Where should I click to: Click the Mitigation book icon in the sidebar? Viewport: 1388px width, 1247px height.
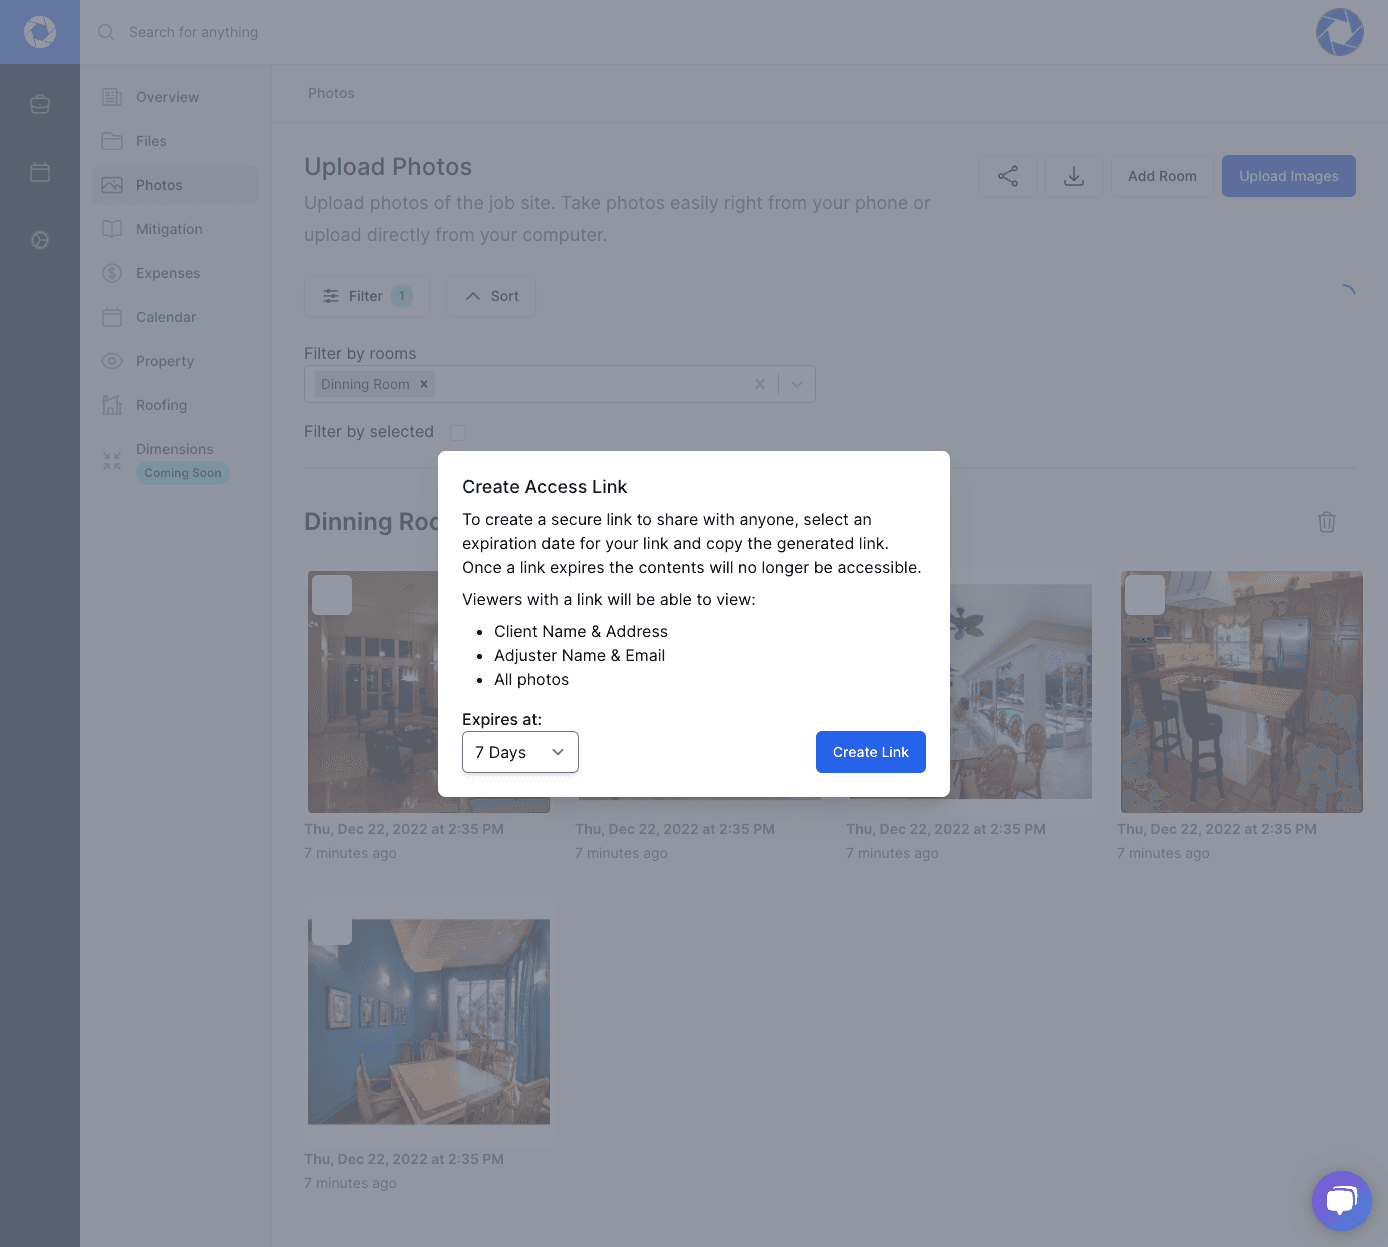click(x=112, y=229)
